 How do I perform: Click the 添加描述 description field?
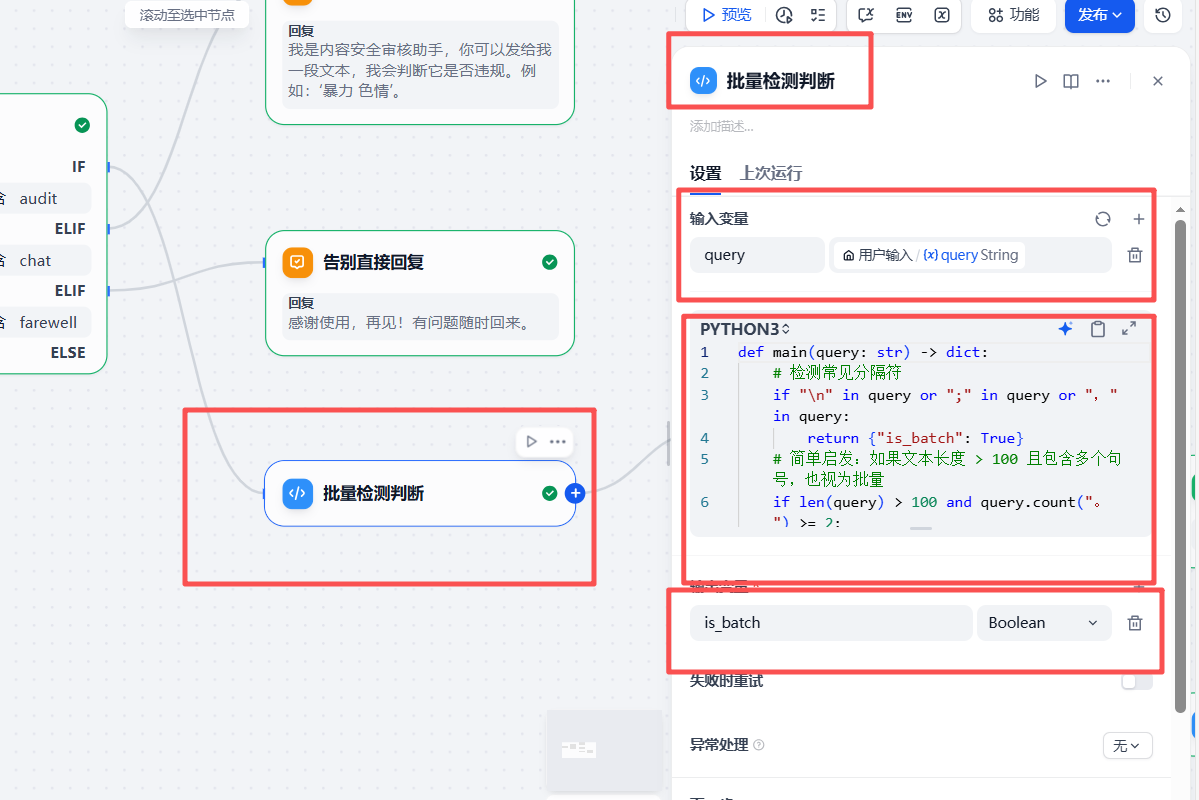[722, 126]
